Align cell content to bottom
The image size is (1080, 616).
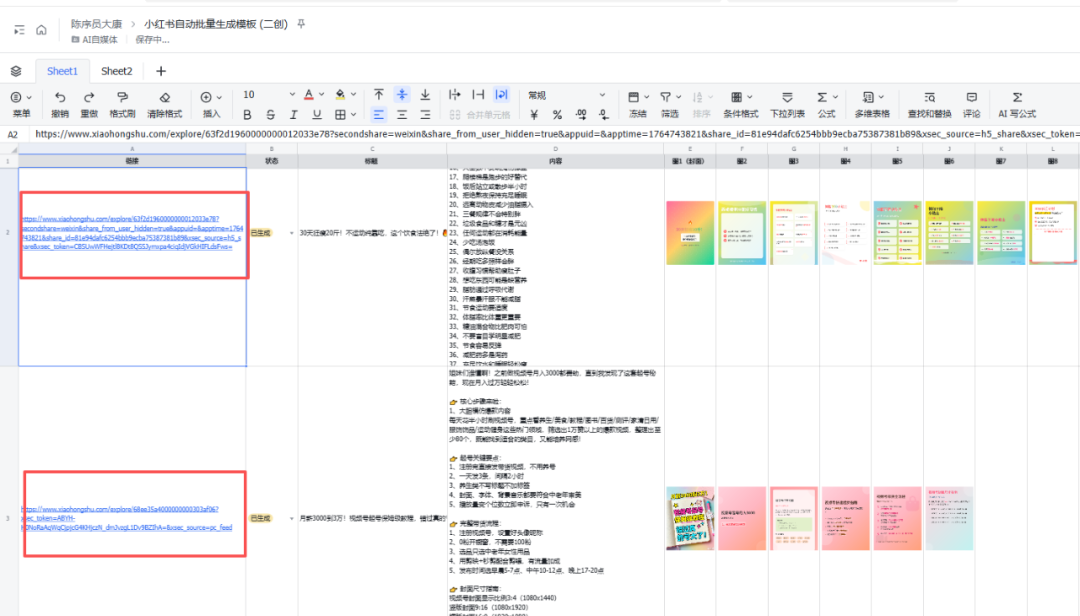point(426,95)
